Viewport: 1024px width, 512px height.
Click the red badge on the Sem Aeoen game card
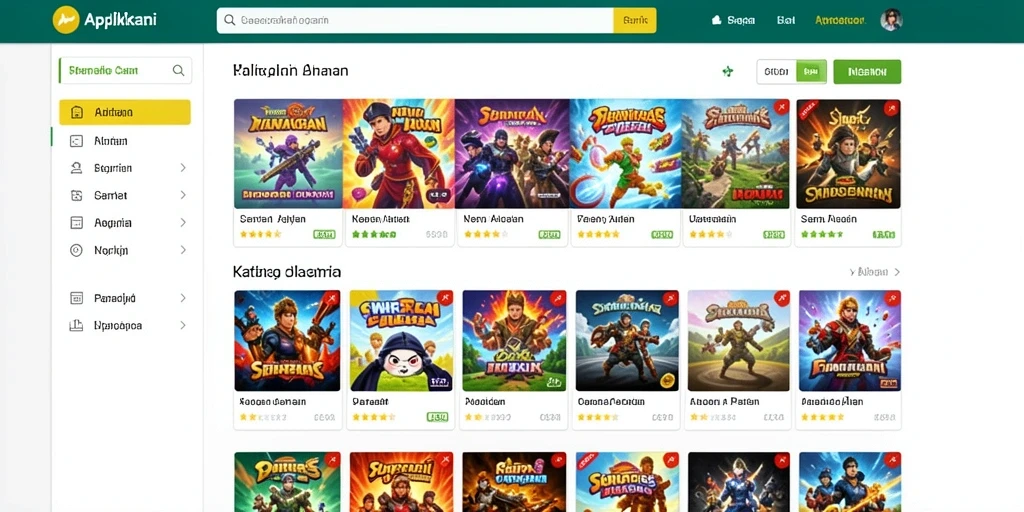point(891,108)
